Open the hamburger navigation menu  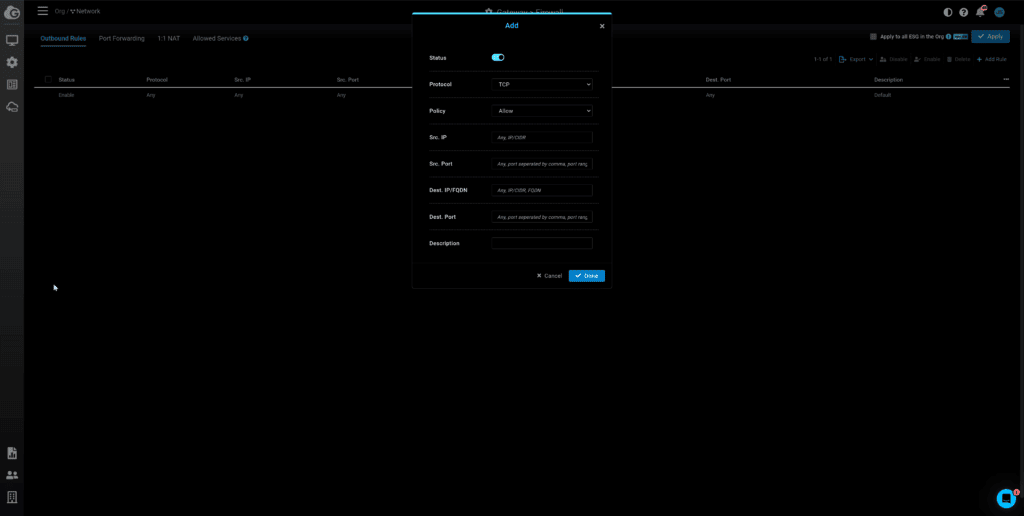pyautogui.click(x=42, y=11)
